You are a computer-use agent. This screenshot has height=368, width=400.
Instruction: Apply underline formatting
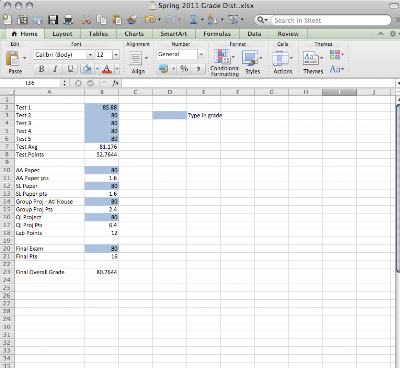point(70,69)
